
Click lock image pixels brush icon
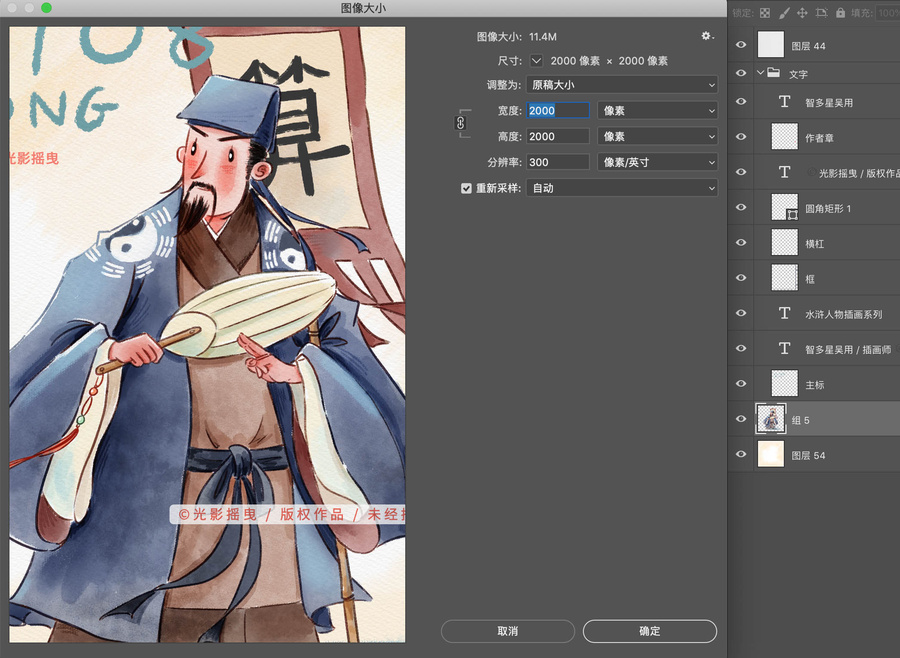(x=784, y=13)
